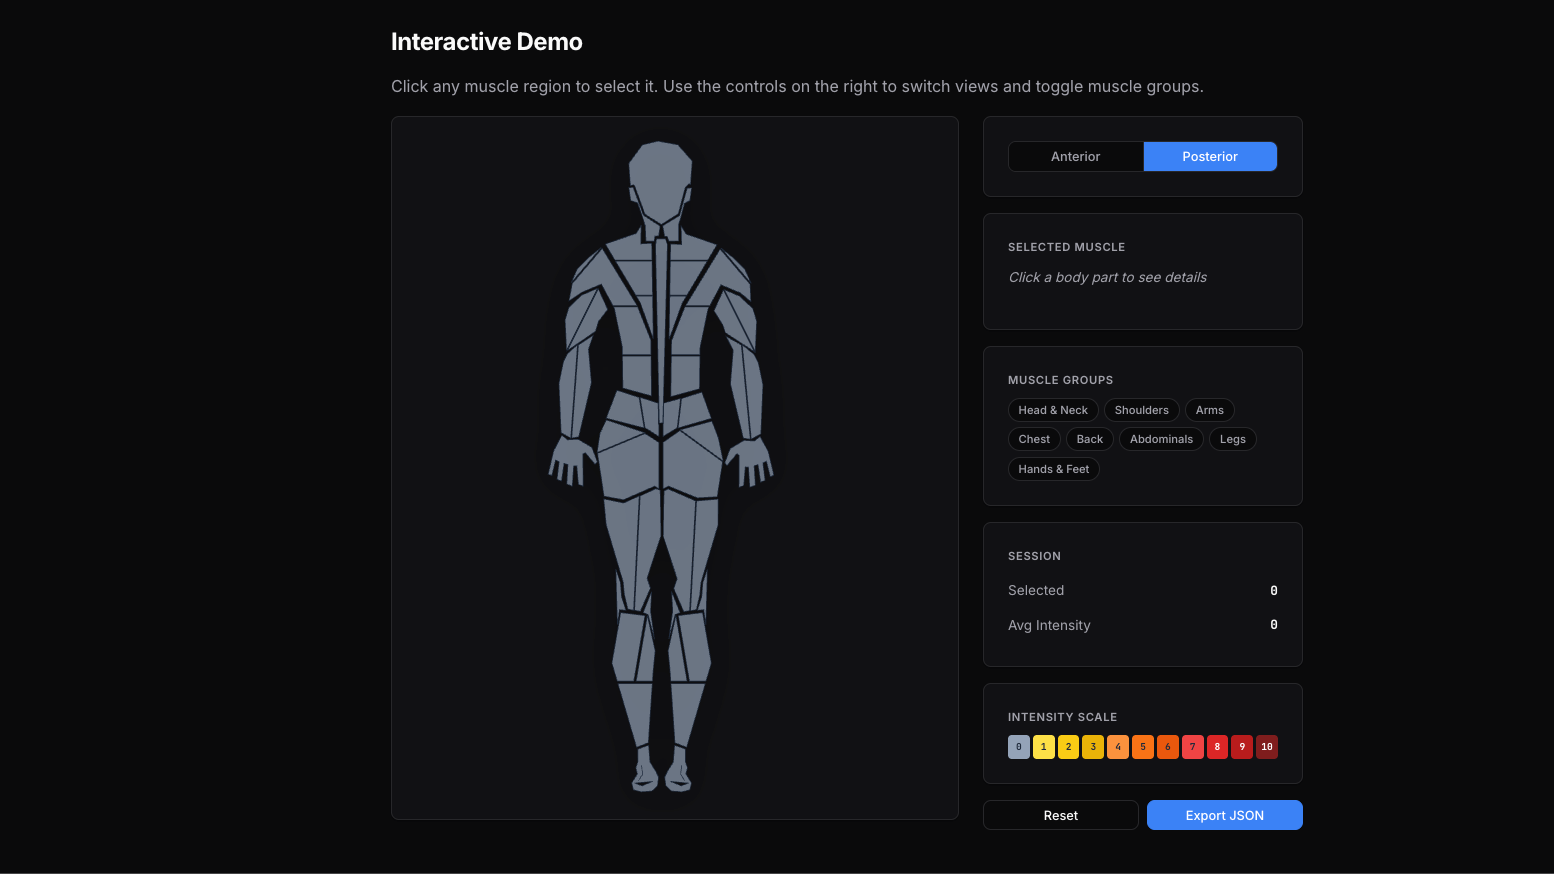The height and width of the screenshot is (874, 1554).
Task: Select intensity level 5 swatch
Action: coord(1142,746)
